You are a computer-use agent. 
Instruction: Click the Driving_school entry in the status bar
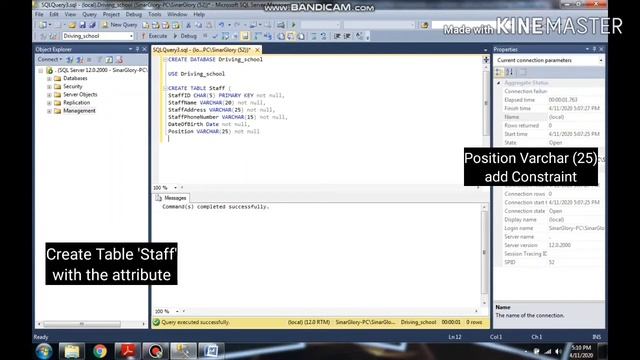click(x=418, y=322)
